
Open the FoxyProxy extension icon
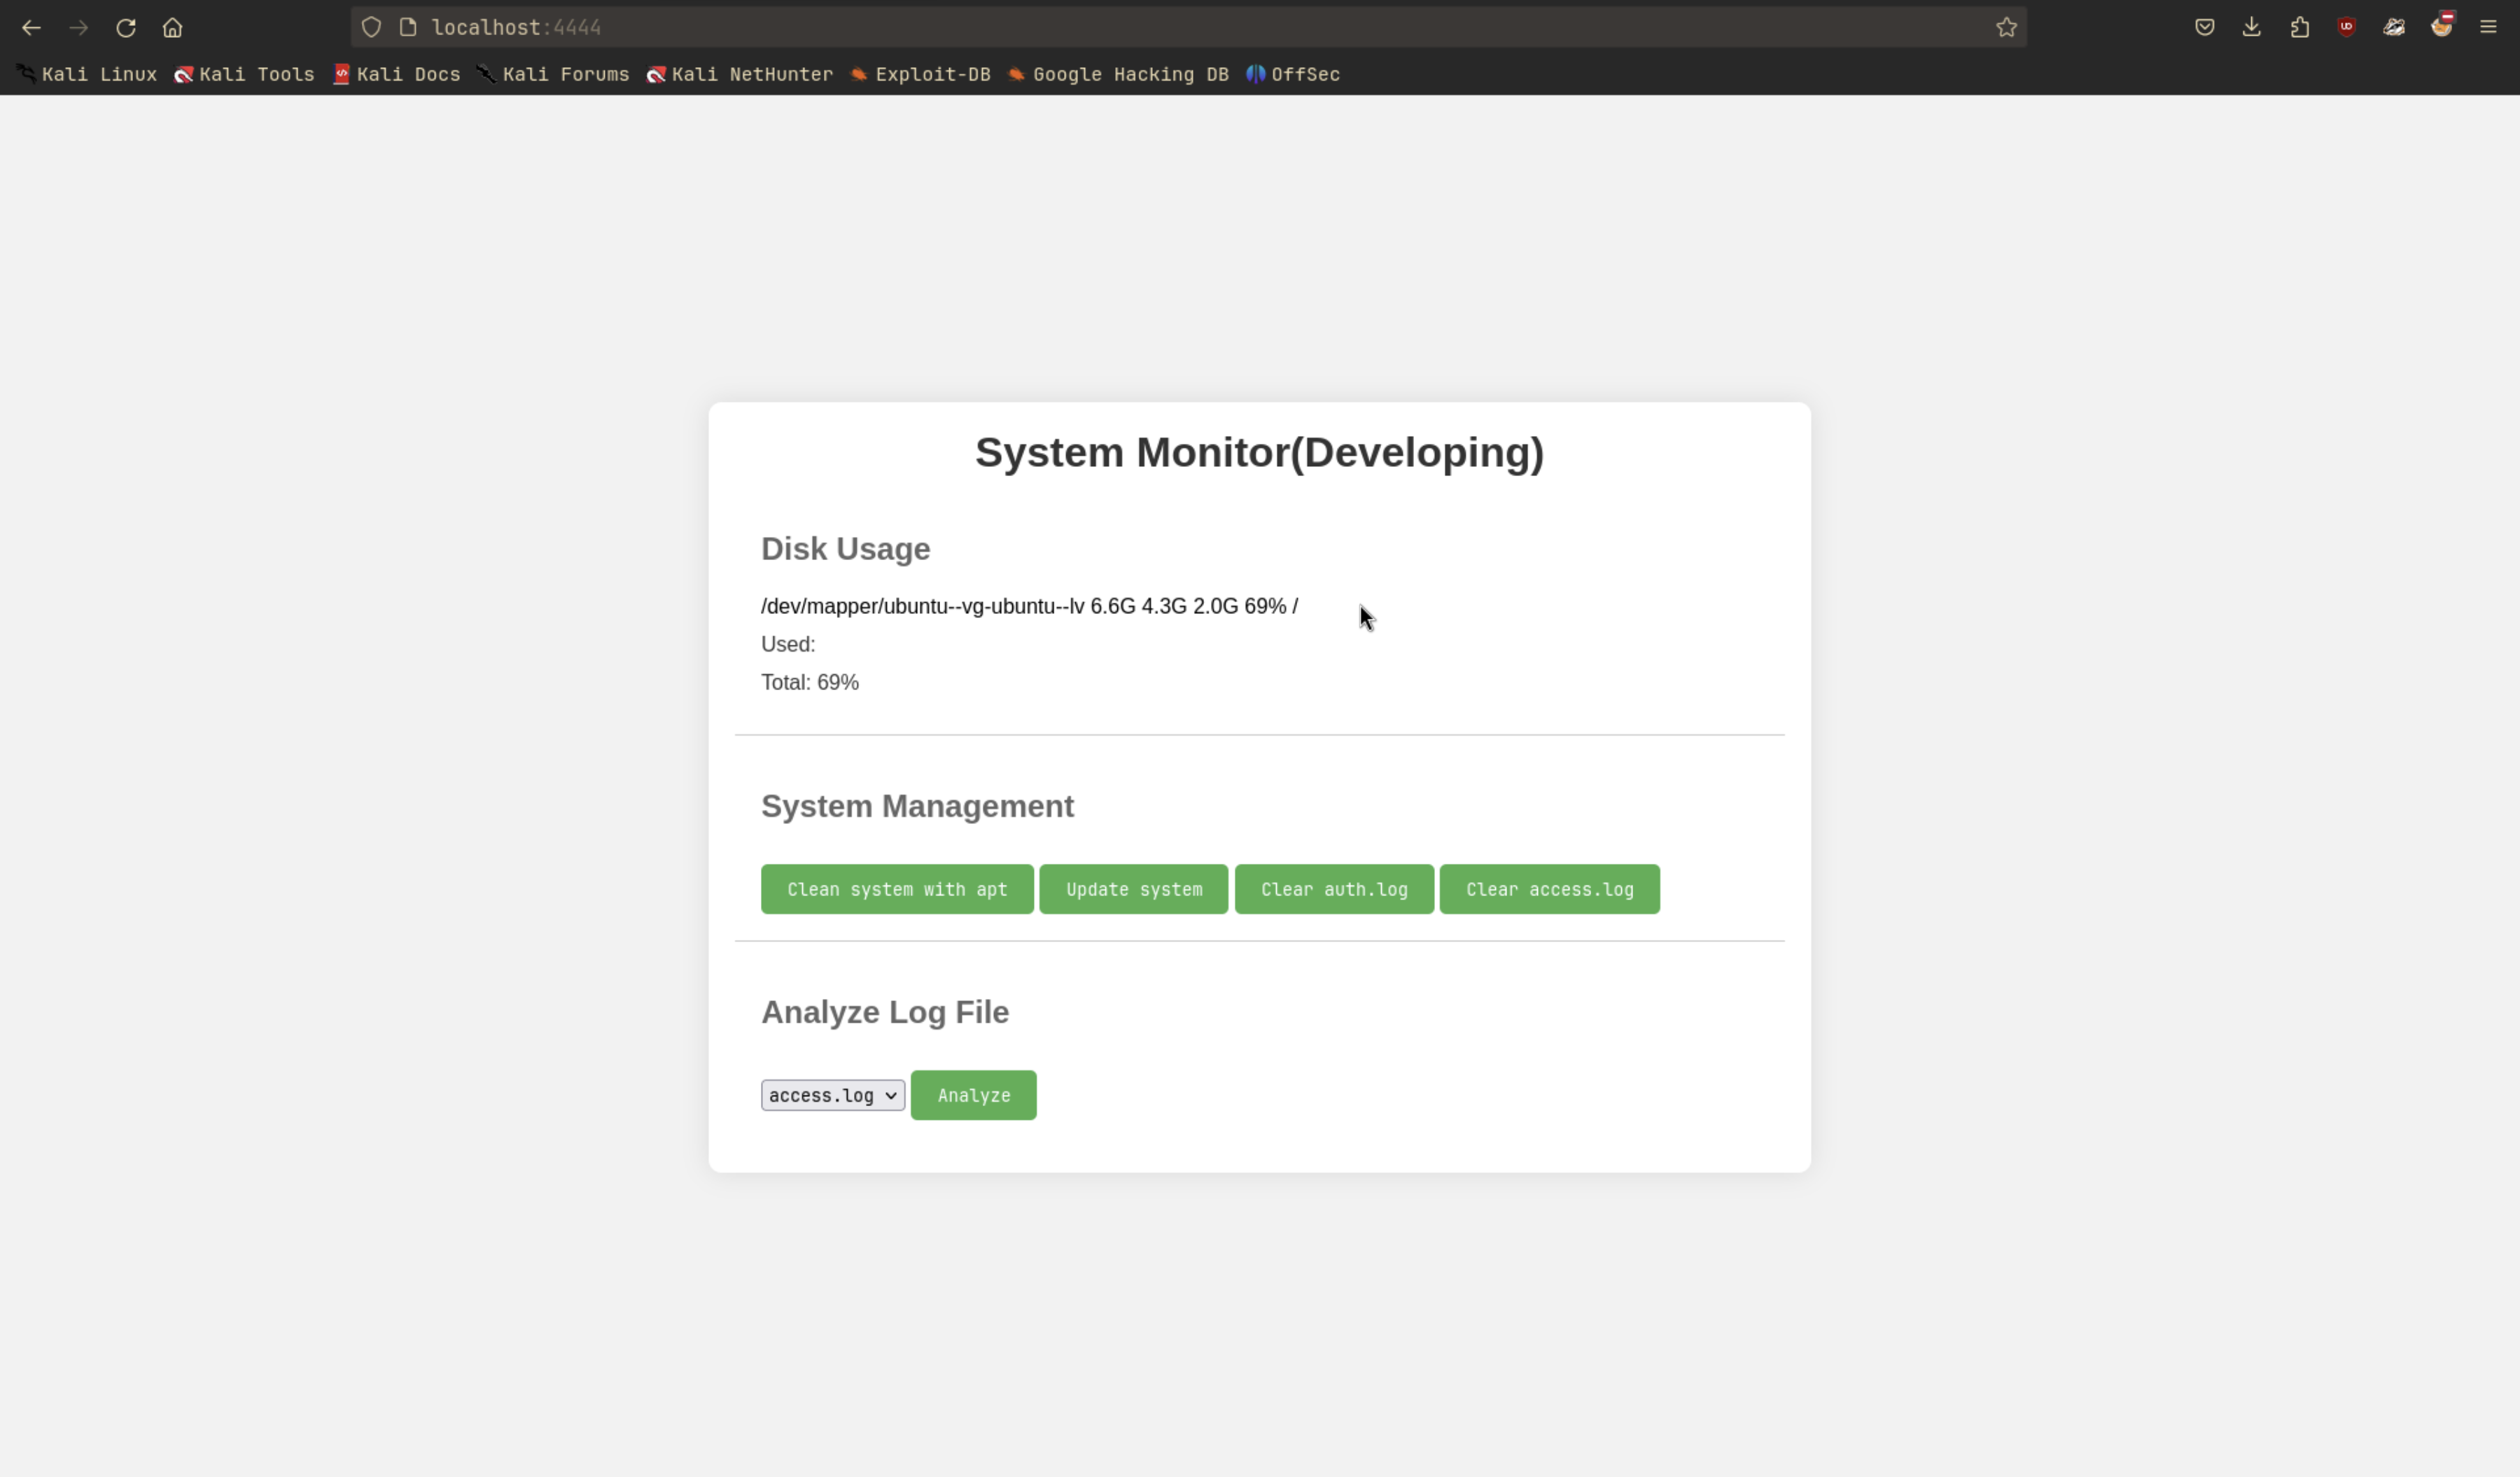pyautogui.click(x=2441, y=28)
